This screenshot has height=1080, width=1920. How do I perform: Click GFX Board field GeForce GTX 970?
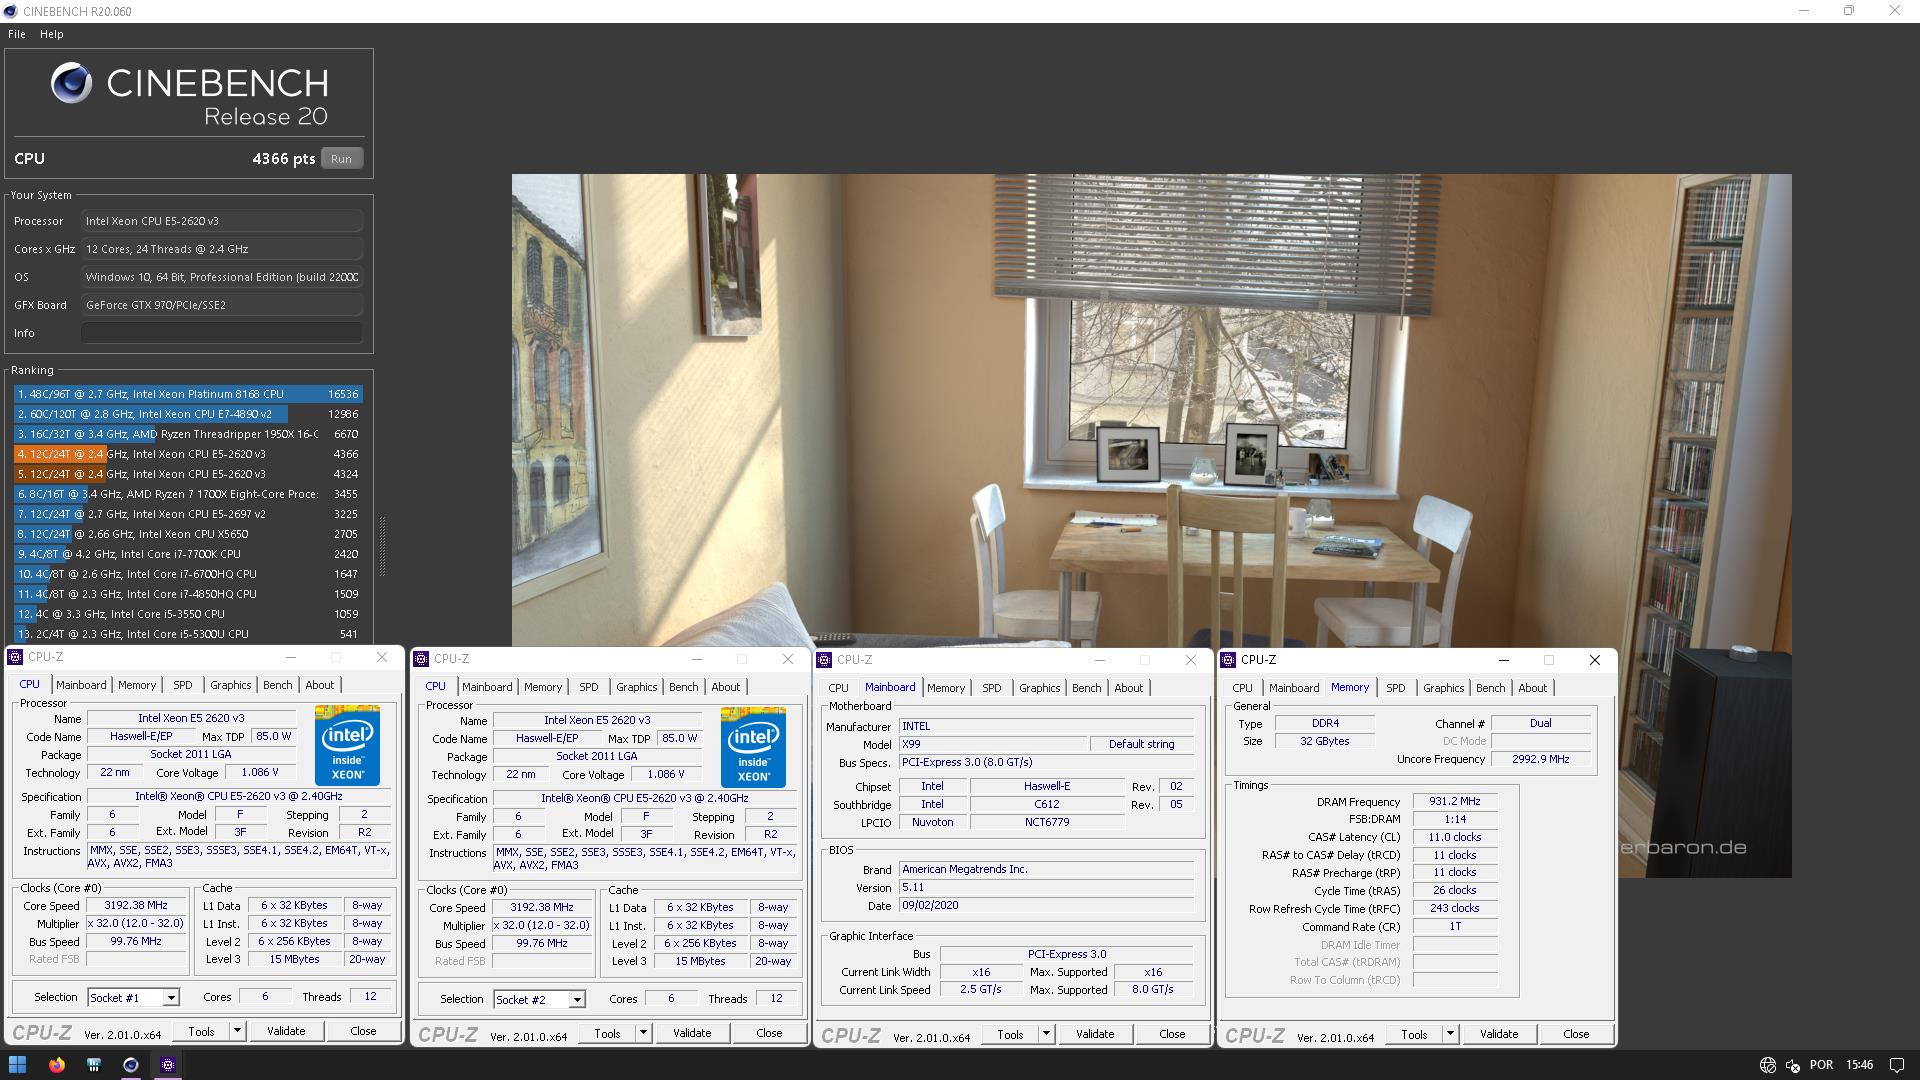pyautogui.click(x=222, y=305)
